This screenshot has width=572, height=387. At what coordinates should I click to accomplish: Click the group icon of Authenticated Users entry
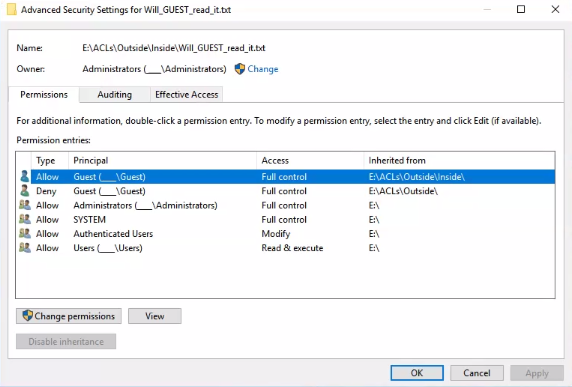tap(24, 233)
